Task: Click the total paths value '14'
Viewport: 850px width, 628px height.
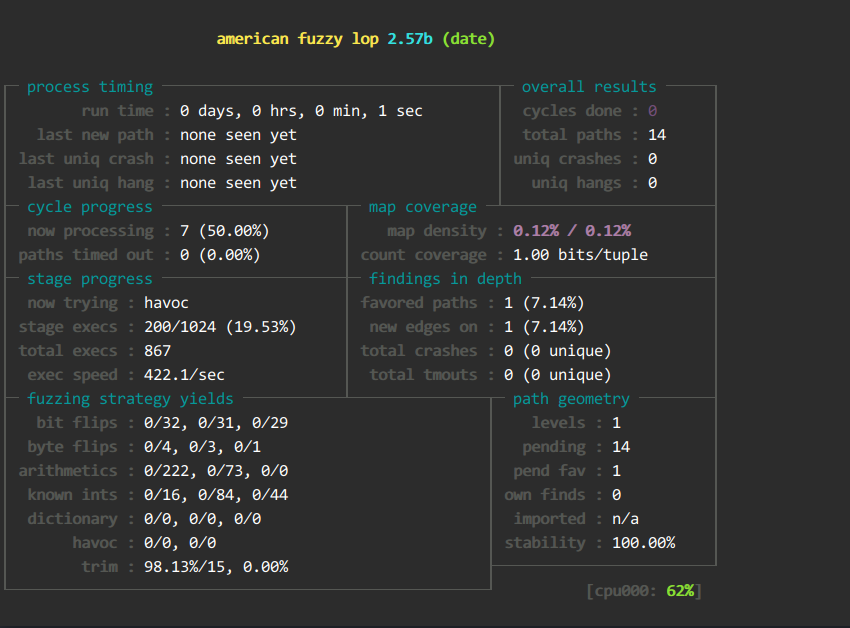Action: point(656,134)
